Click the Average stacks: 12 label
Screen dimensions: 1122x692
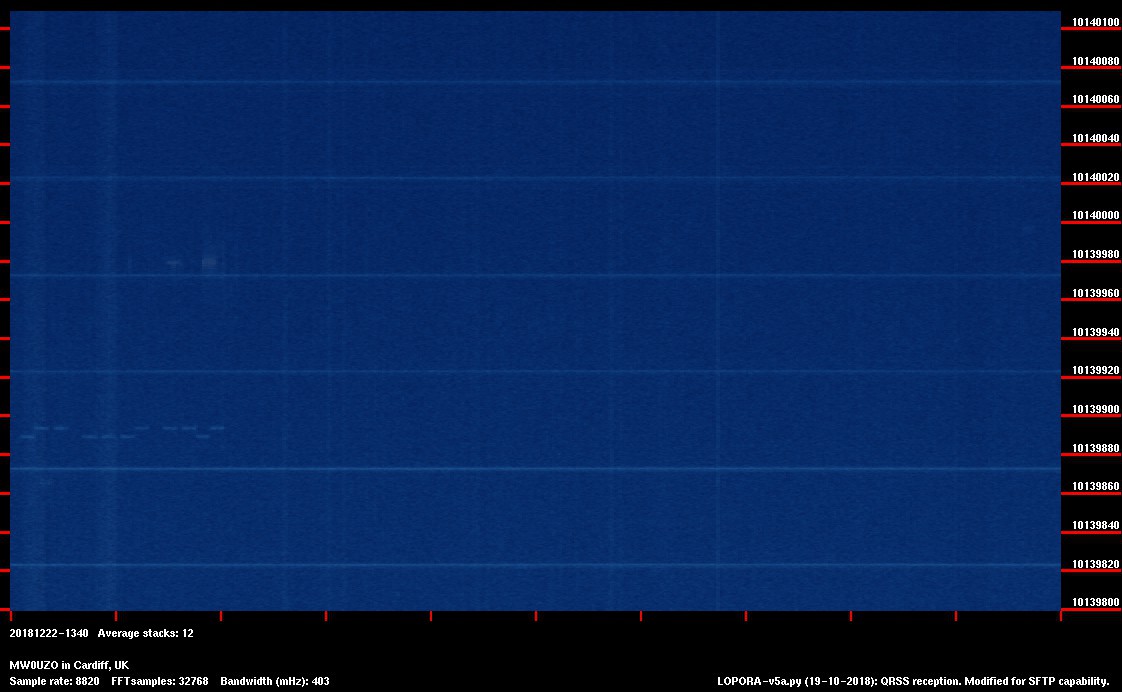pyautogui.click(x=145, y=633)
